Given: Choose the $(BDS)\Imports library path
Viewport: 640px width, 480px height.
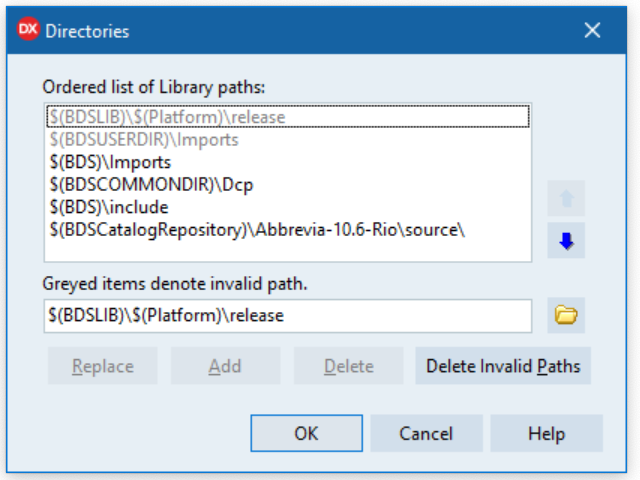Looking at the screenshot, I should pyautogui.click(x=110, y=162).
